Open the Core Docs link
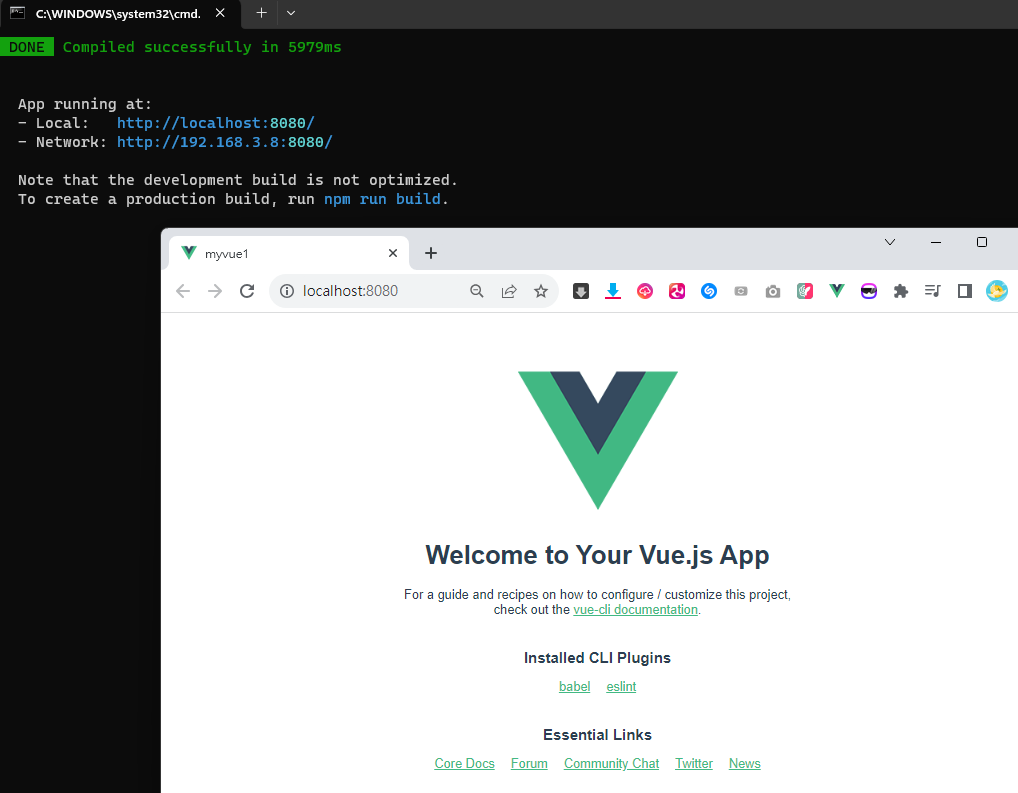Screen dimensions: 1018x793 point(464,764)
